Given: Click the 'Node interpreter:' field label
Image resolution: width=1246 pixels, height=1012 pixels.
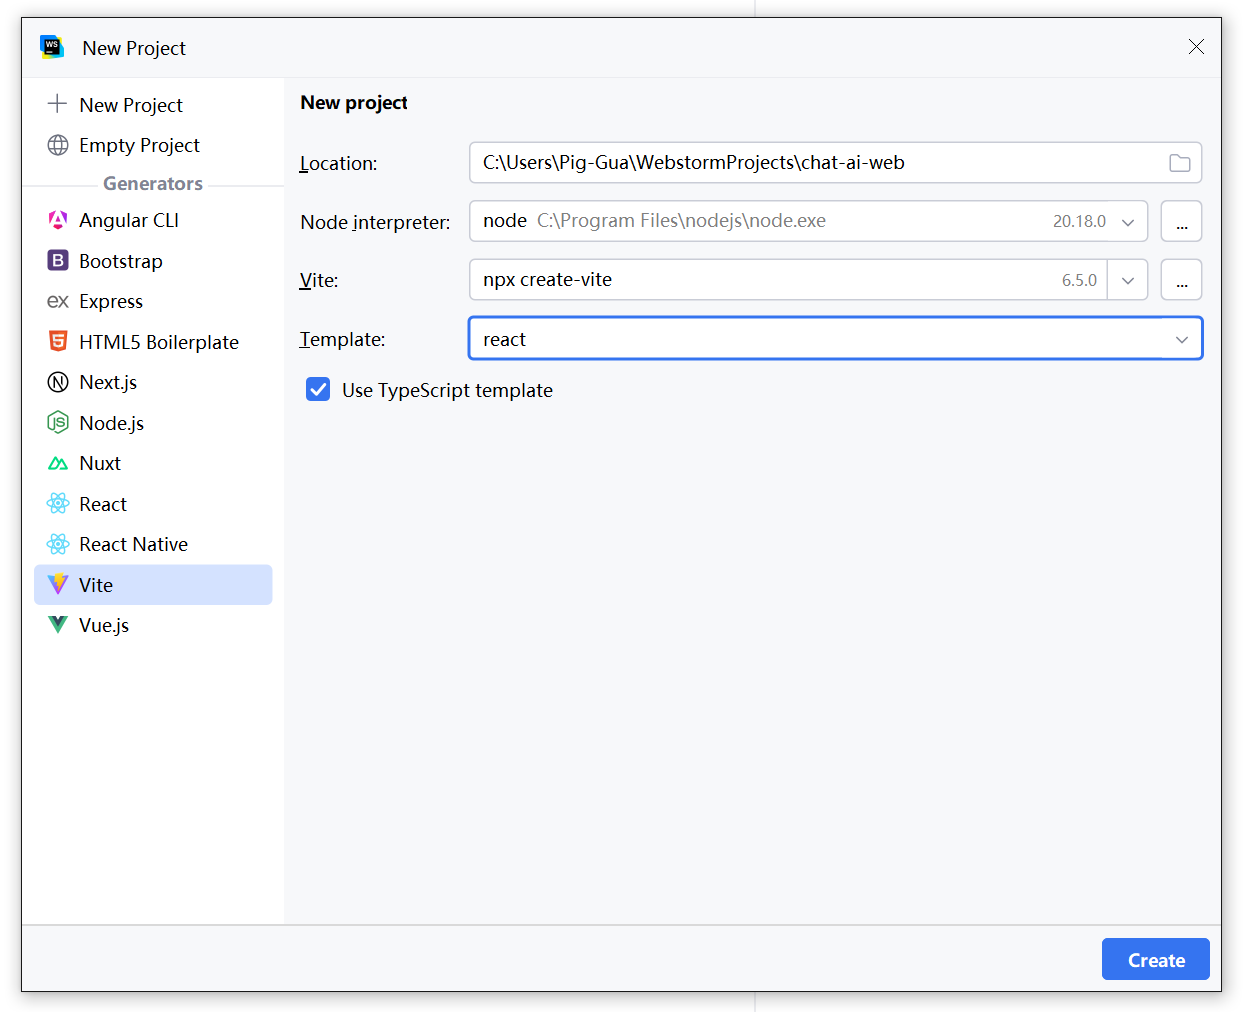Looking at the screenshot, I should coord(375,222).
